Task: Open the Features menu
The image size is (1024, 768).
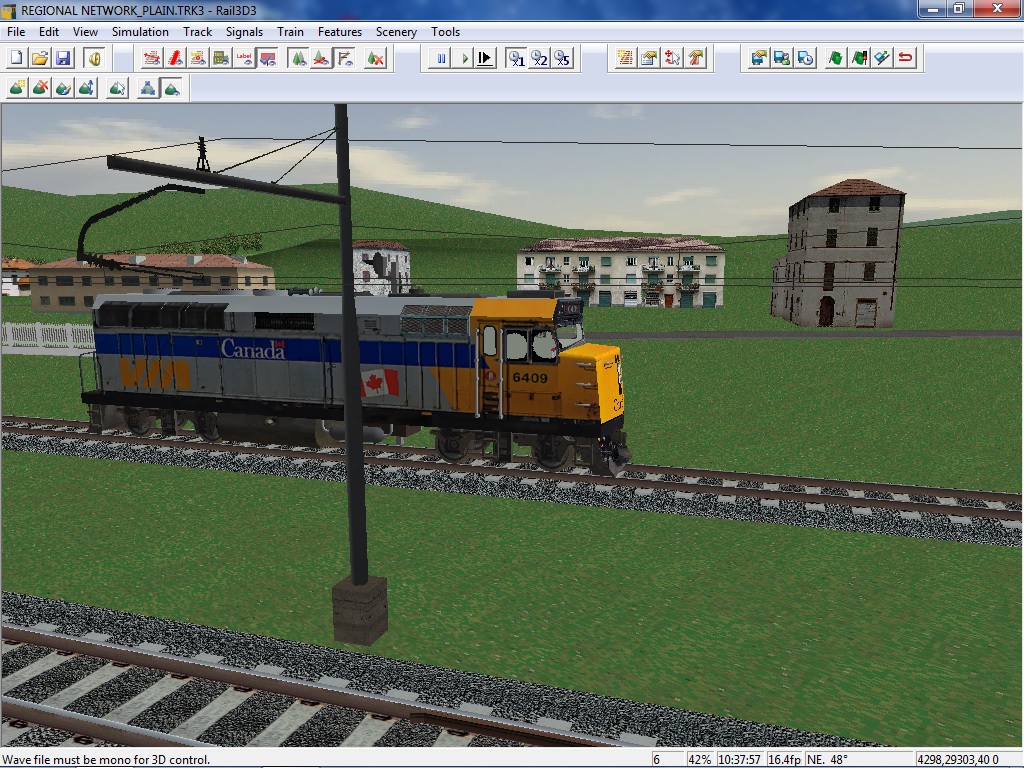Action: [340, 31]
